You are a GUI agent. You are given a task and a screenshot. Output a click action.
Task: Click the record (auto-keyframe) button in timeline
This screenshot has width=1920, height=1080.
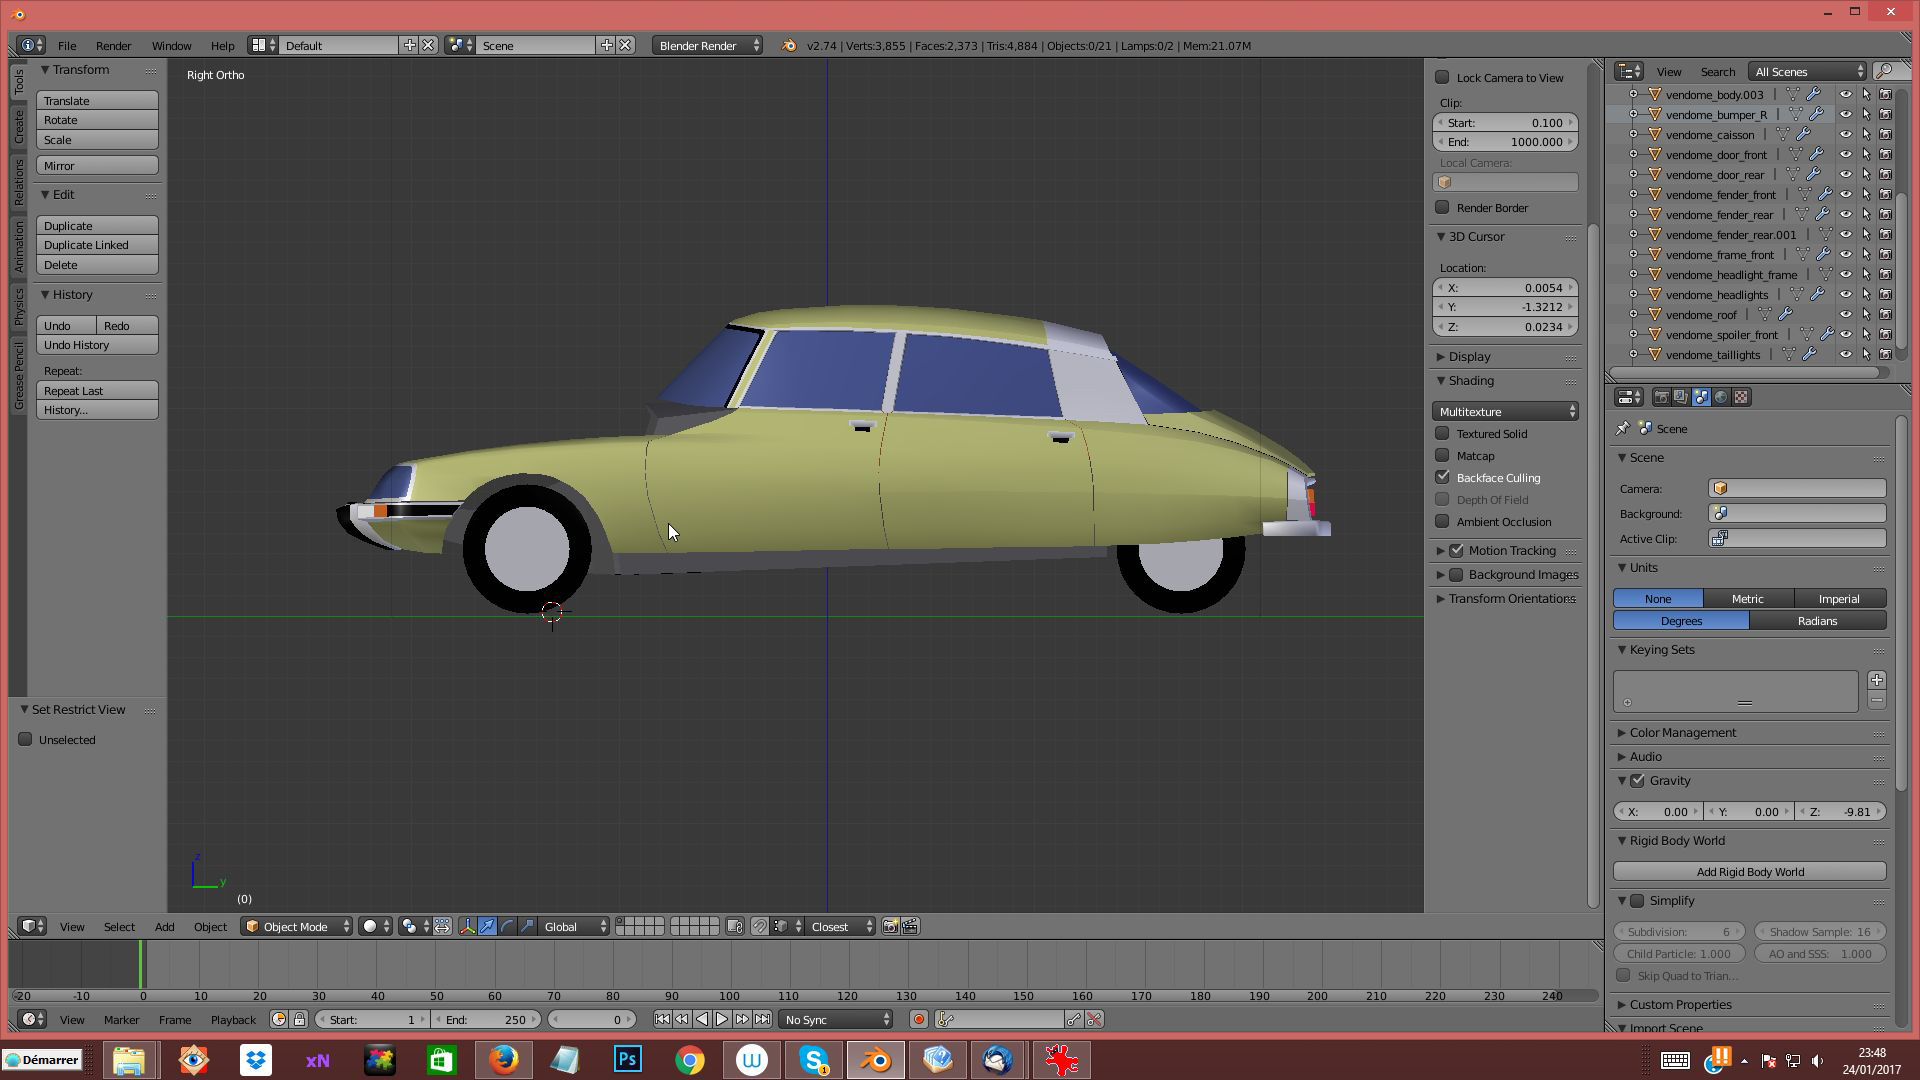tap(918, 1019)
